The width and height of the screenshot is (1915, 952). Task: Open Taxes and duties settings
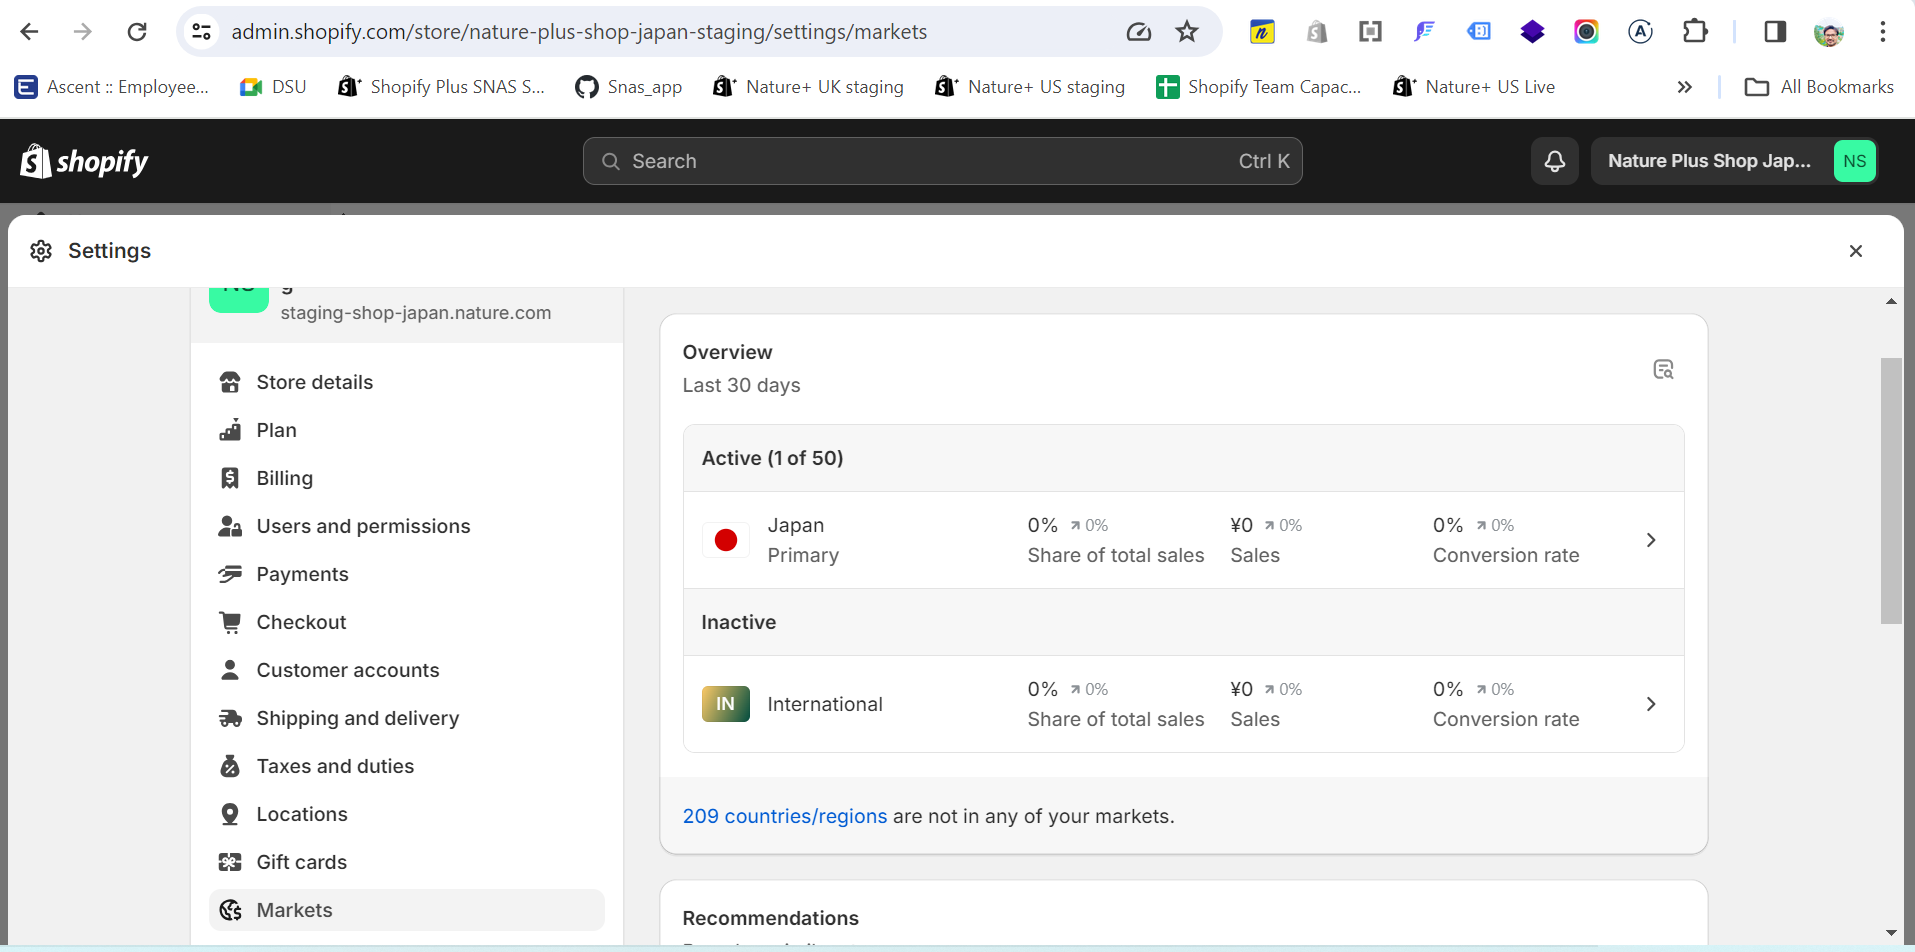click(x=406, y=766)
